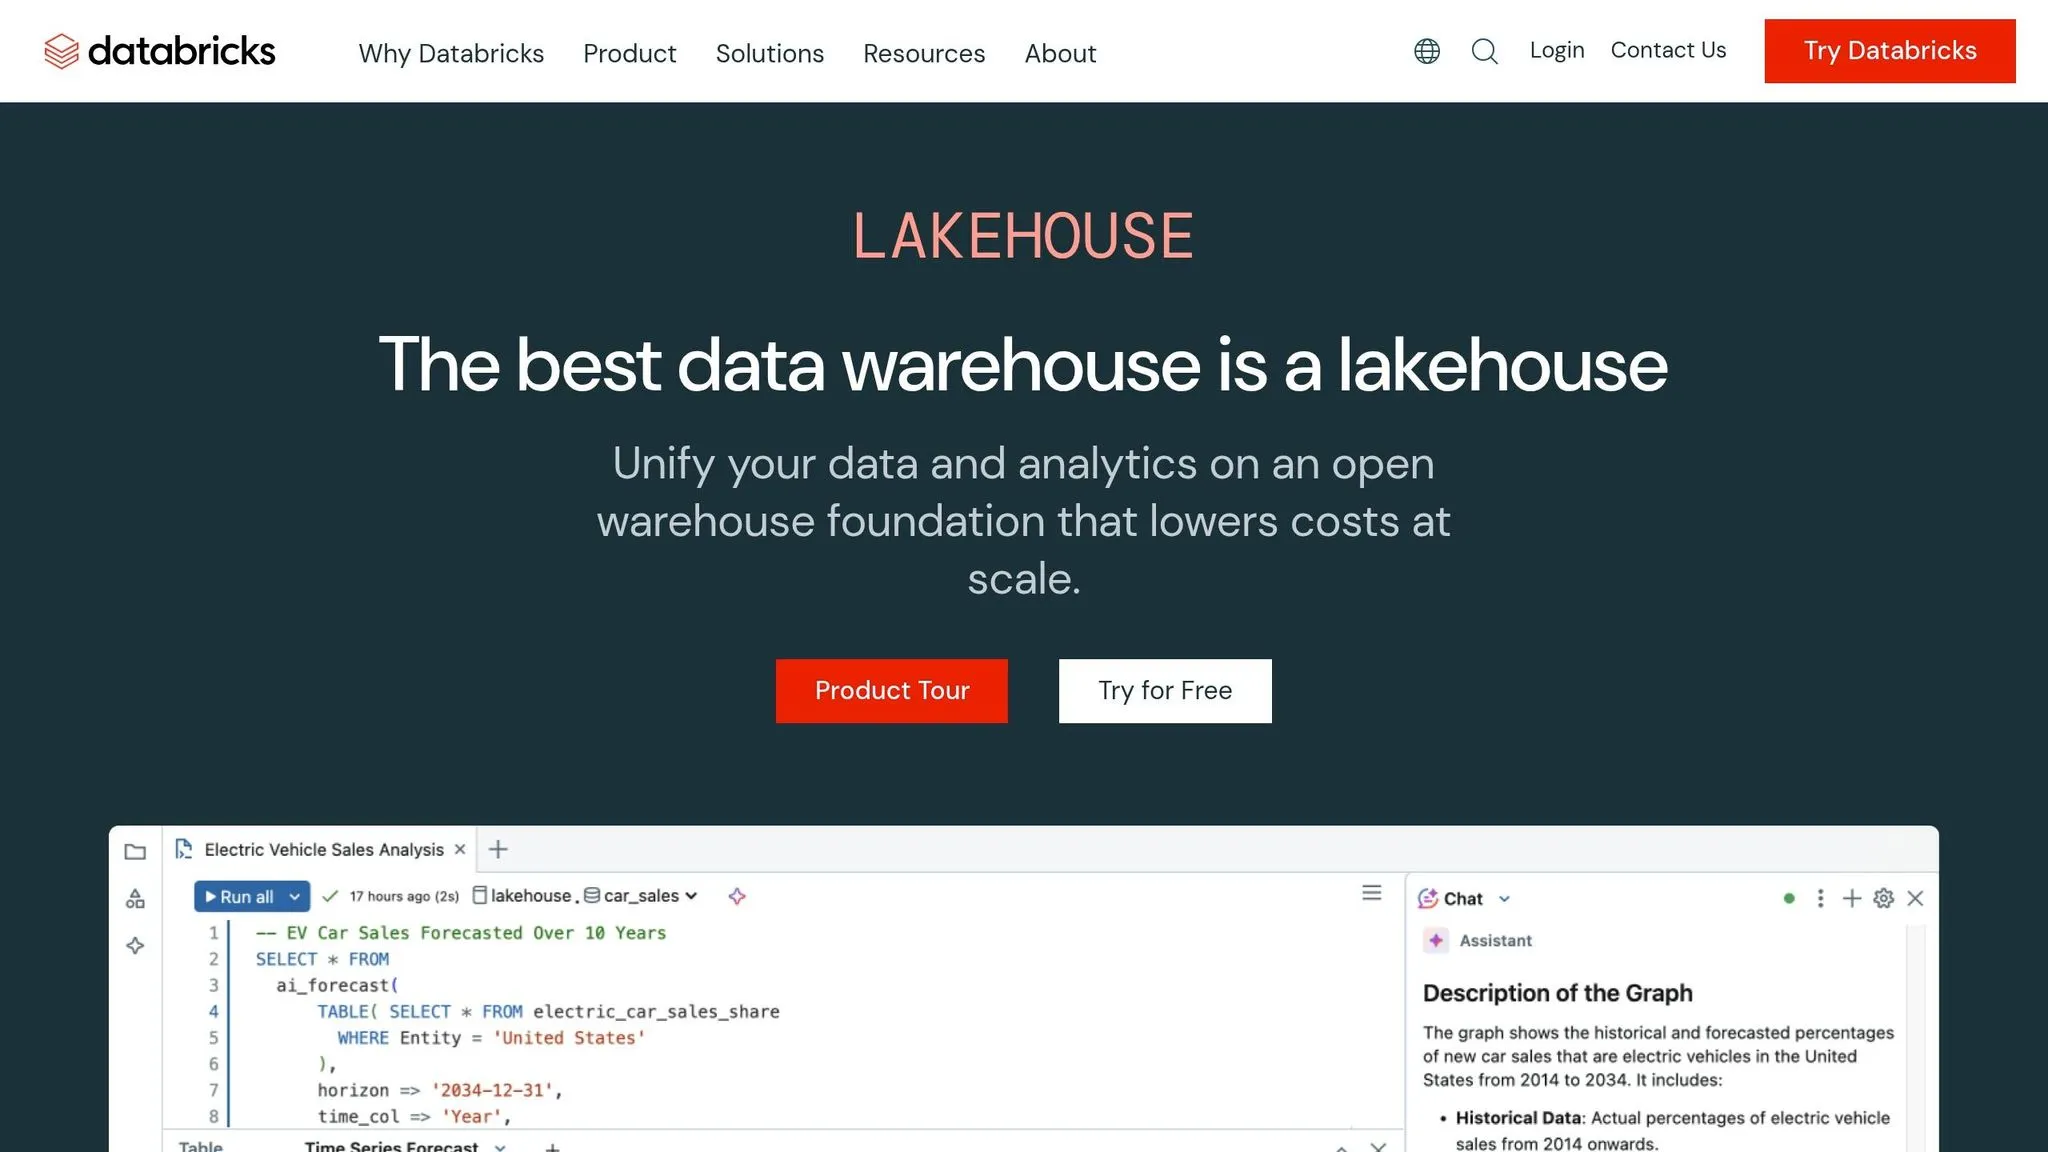
Task: Click the Run all button
Action: pos(239,897)
